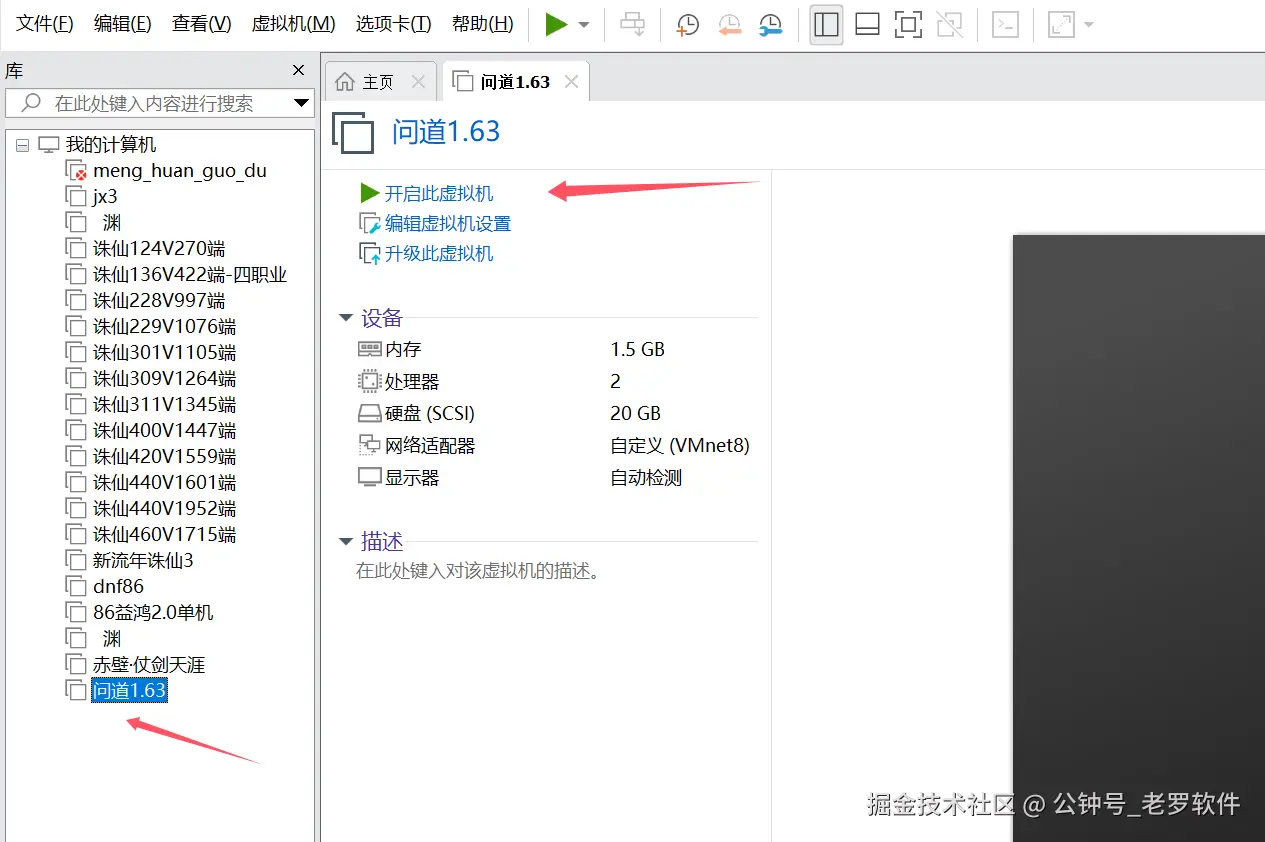This screenshot has width=1265, height=842.
Task: Open the power options dropdown arrow
Action: coord(584,25)
